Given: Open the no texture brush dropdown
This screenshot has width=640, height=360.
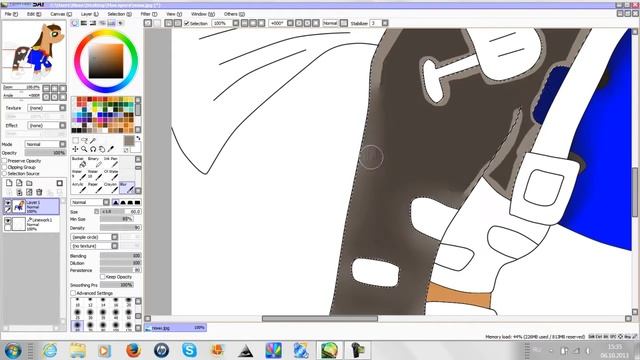Looking at the screenshot, I should coord(94,246).
